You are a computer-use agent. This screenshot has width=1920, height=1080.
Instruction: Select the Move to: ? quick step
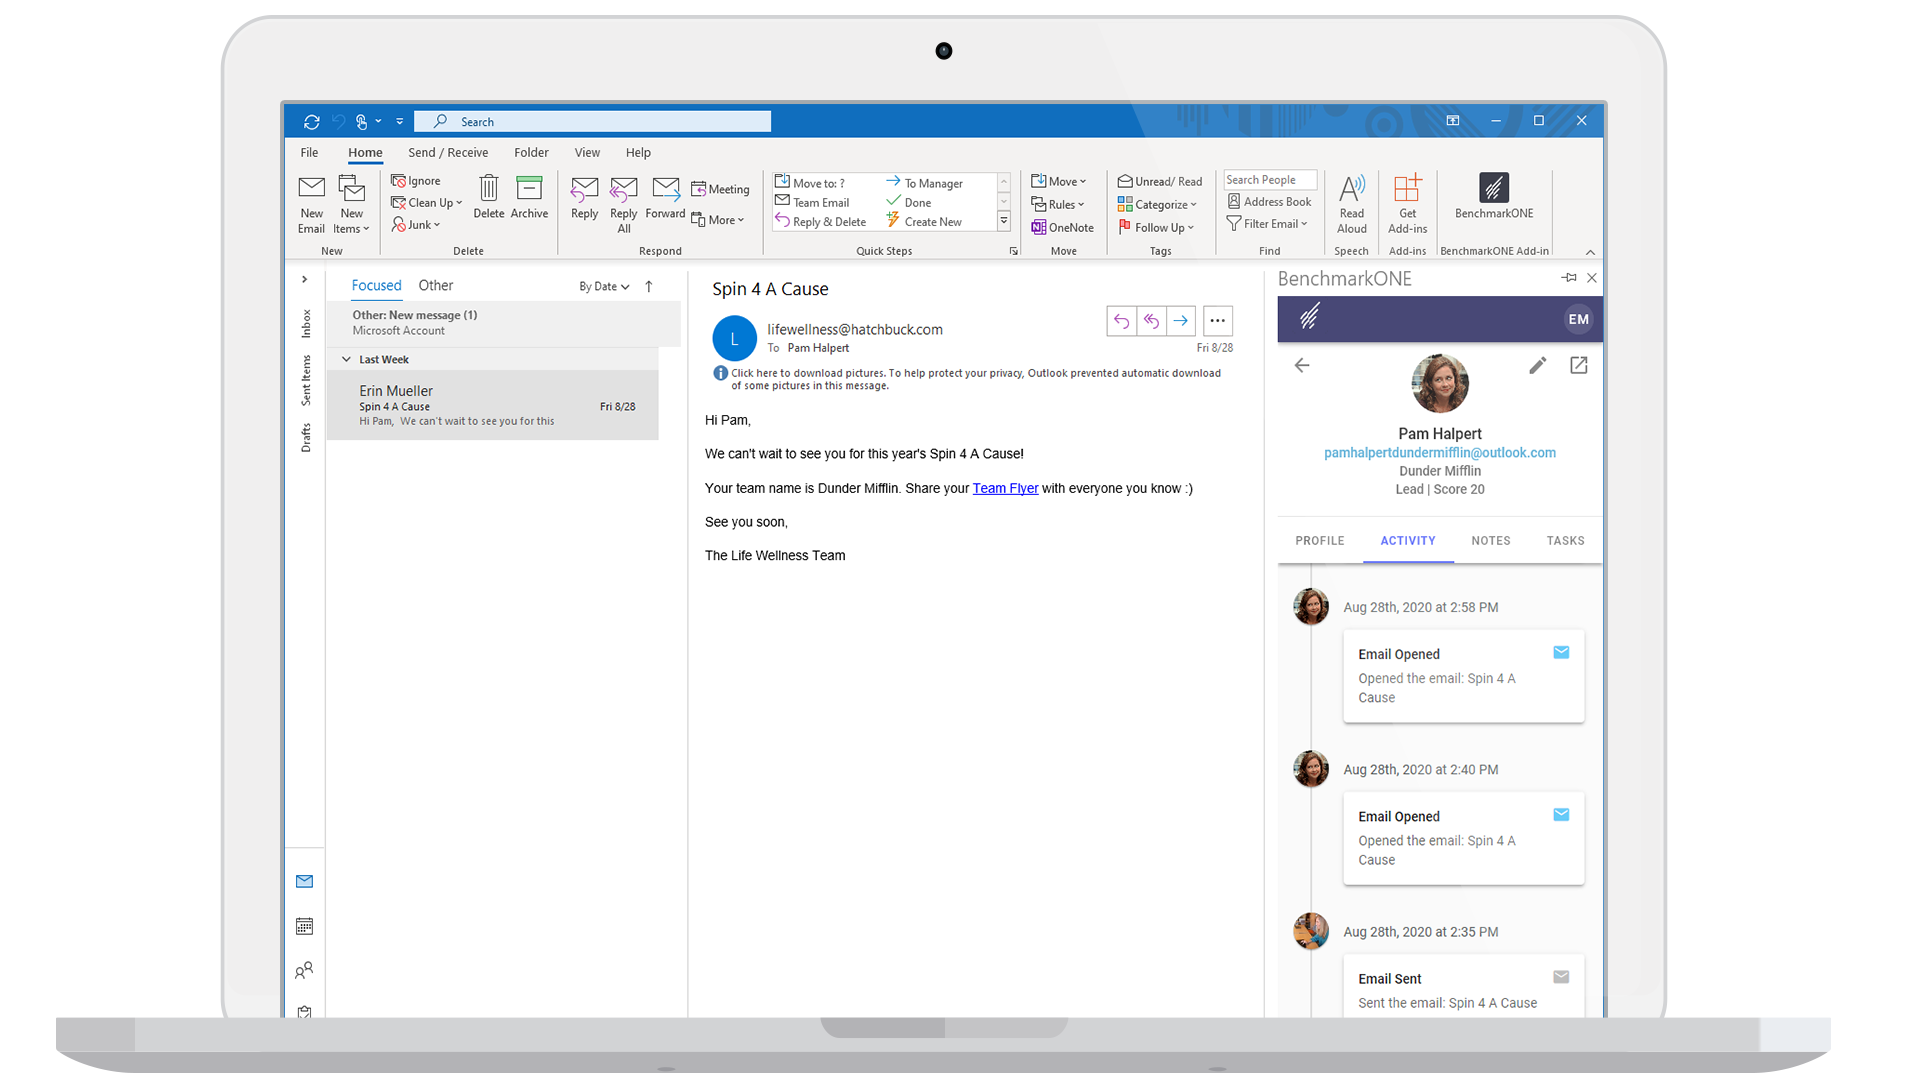coord(810,182)
